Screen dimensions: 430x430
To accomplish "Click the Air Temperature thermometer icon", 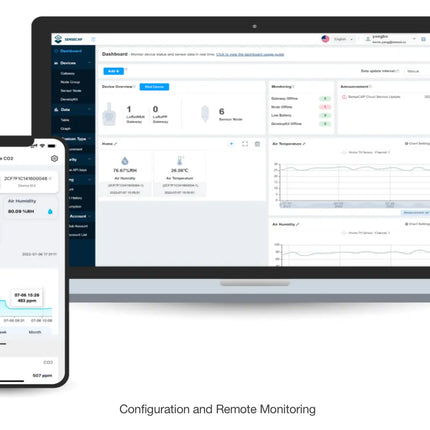I will click(180, 161).
